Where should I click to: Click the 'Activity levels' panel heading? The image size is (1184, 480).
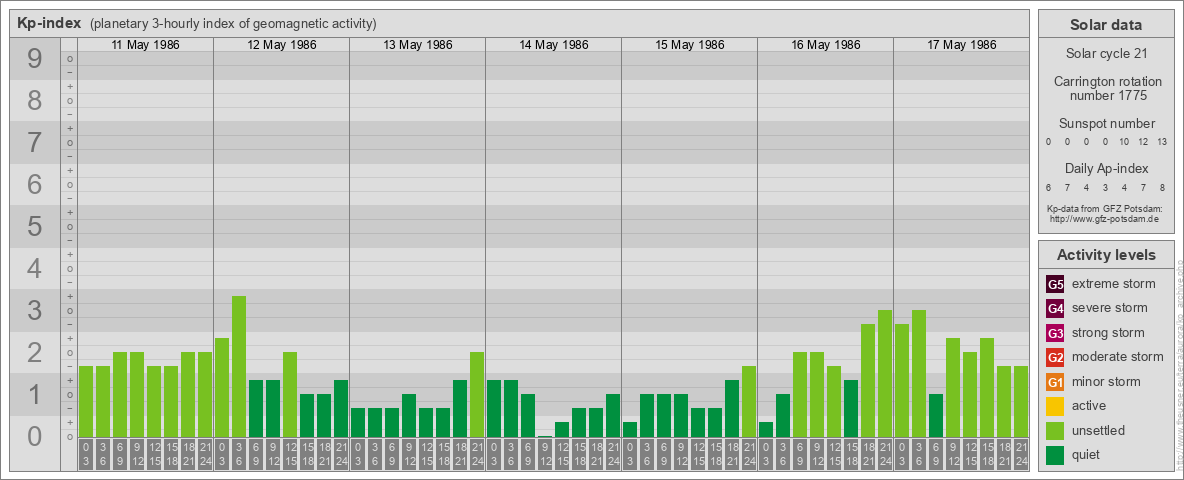pyautogui.click(x=1105, y=255)
